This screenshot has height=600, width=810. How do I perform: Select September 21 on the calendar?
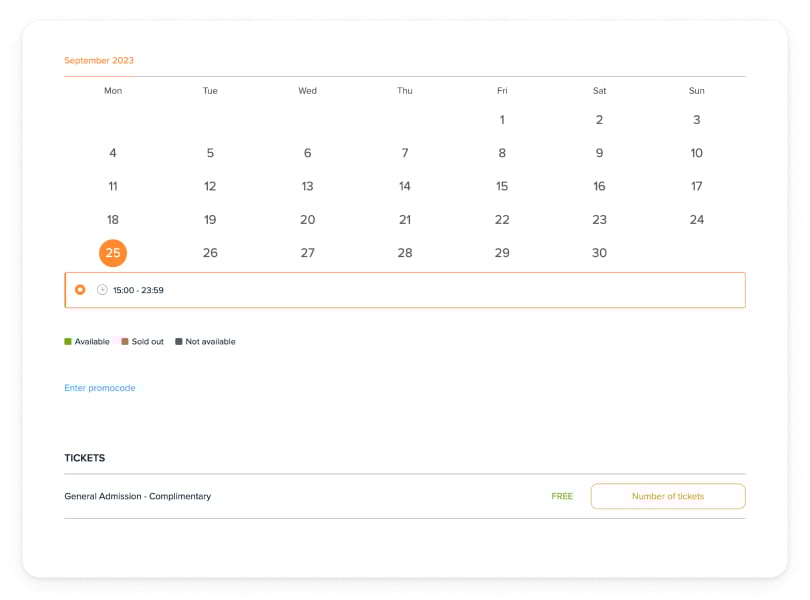405,220
